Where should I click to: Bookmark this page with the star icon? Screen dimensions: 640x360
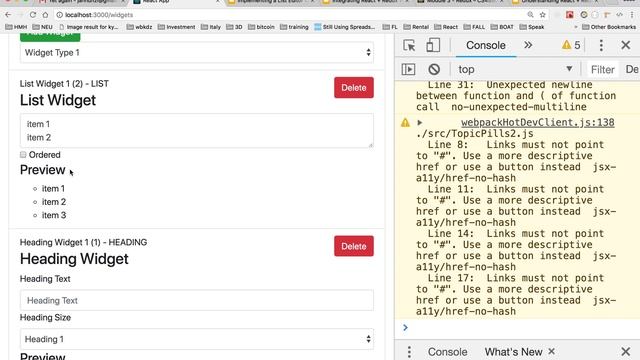[x=542, y=15]
